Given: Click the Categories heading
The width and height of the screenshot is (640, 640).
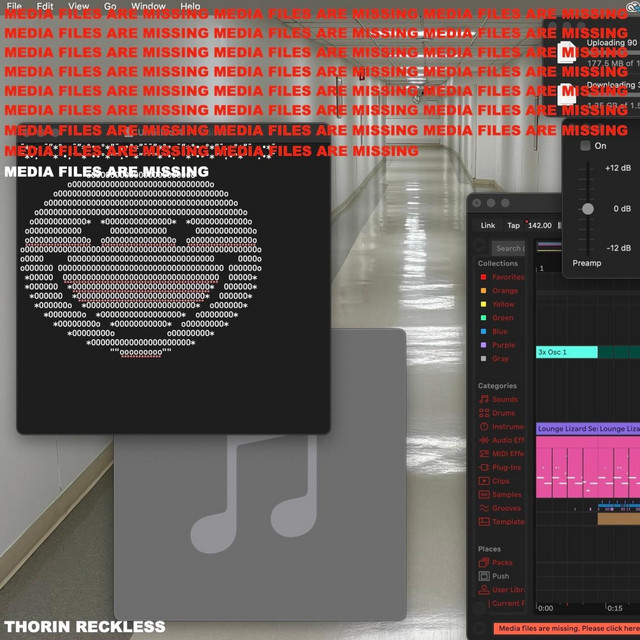Looking at the screenshot, I should 497,386.
